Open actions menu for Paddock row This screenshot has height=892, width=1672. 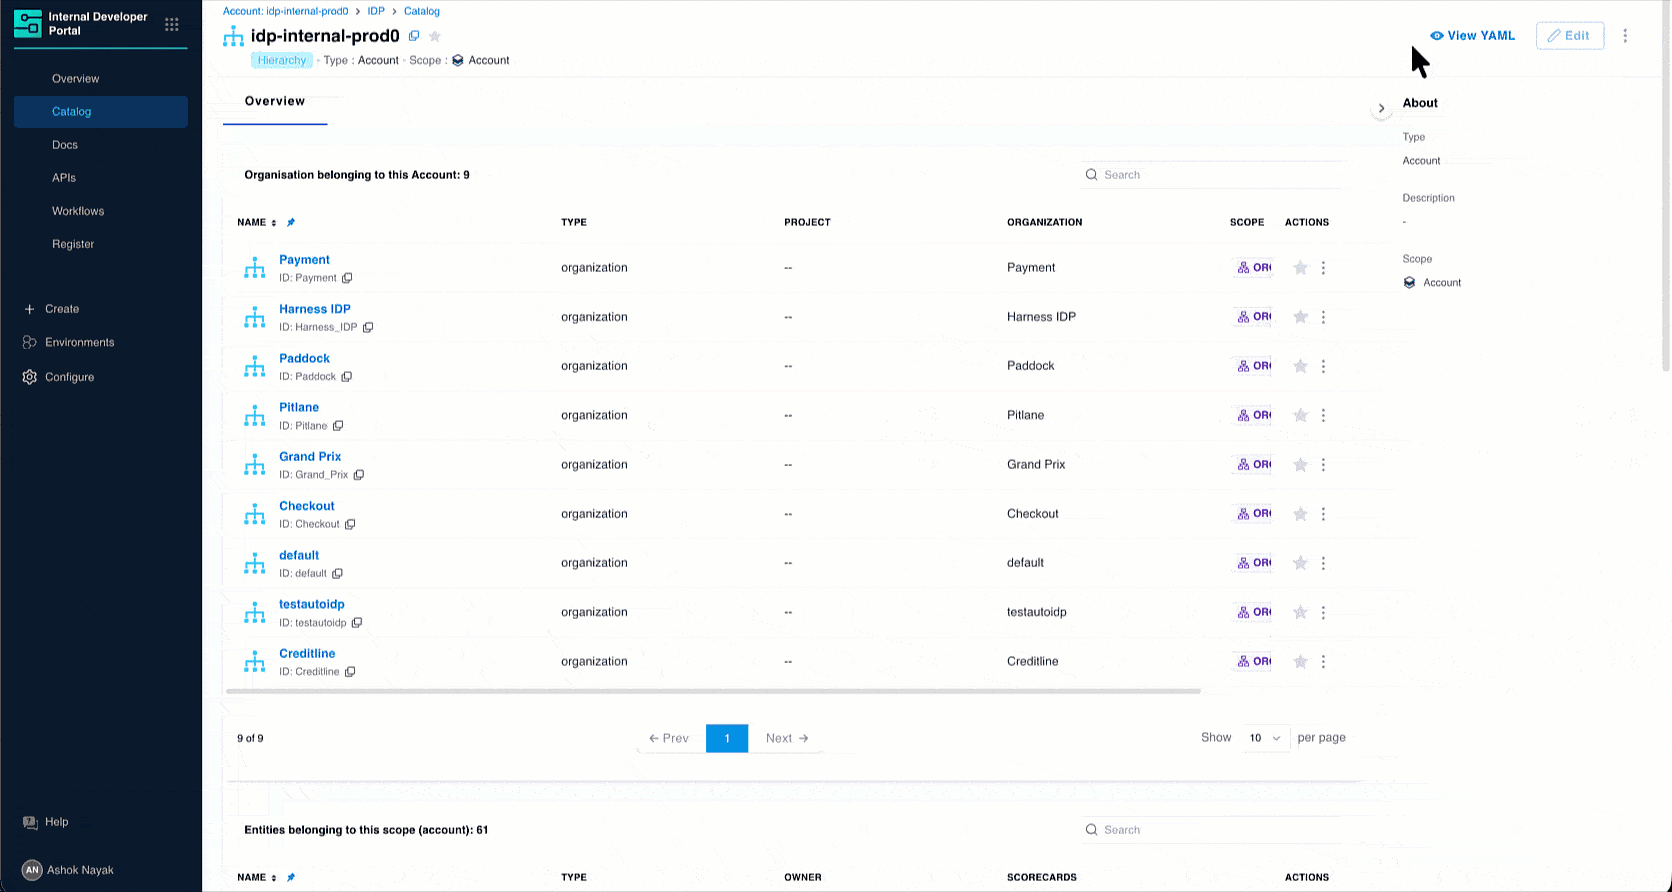tap(1323, 366)
